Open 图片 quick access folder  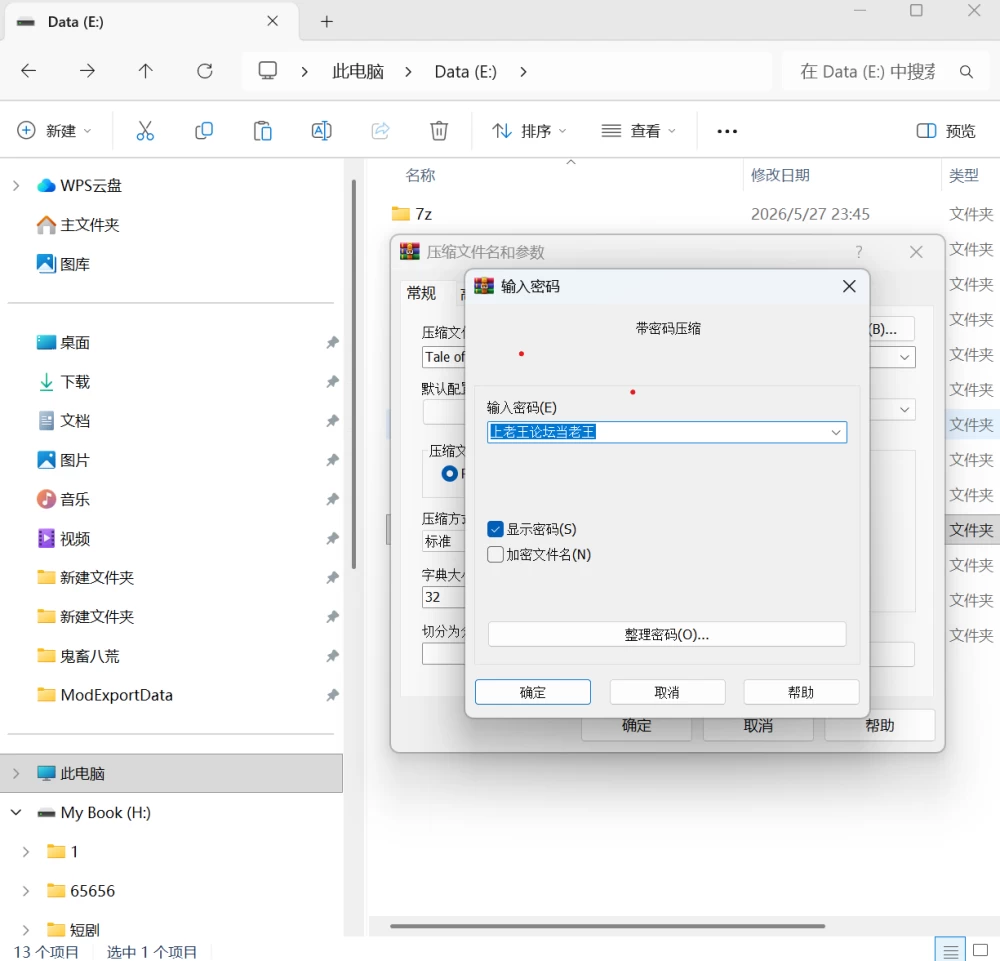pyautogui.click(x=75, y=460)
